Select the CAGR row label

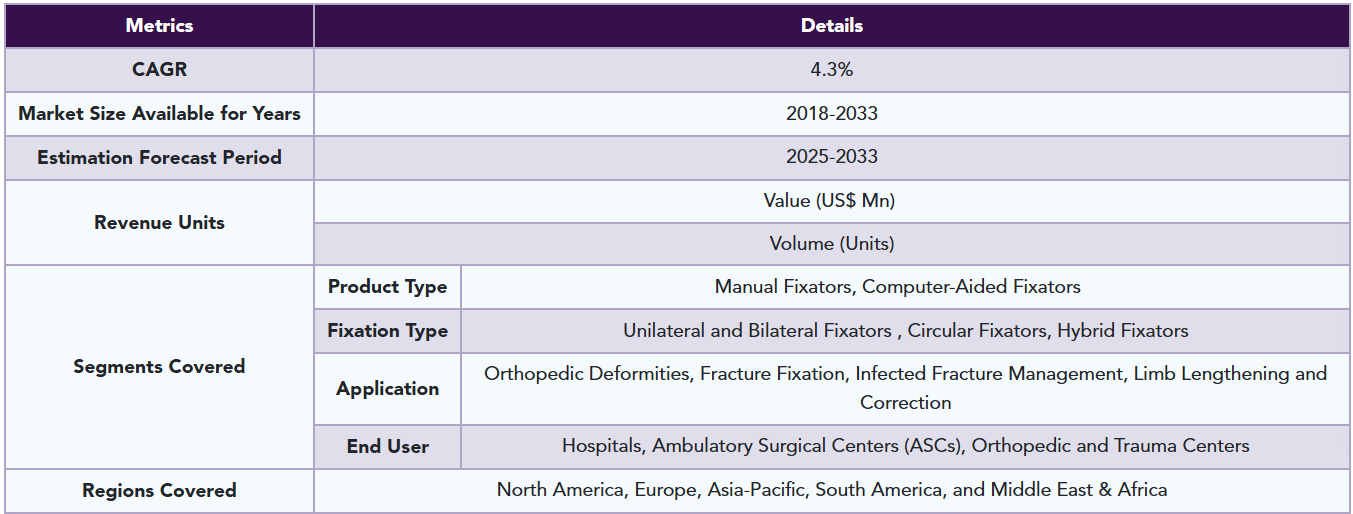tap(159, 70)
